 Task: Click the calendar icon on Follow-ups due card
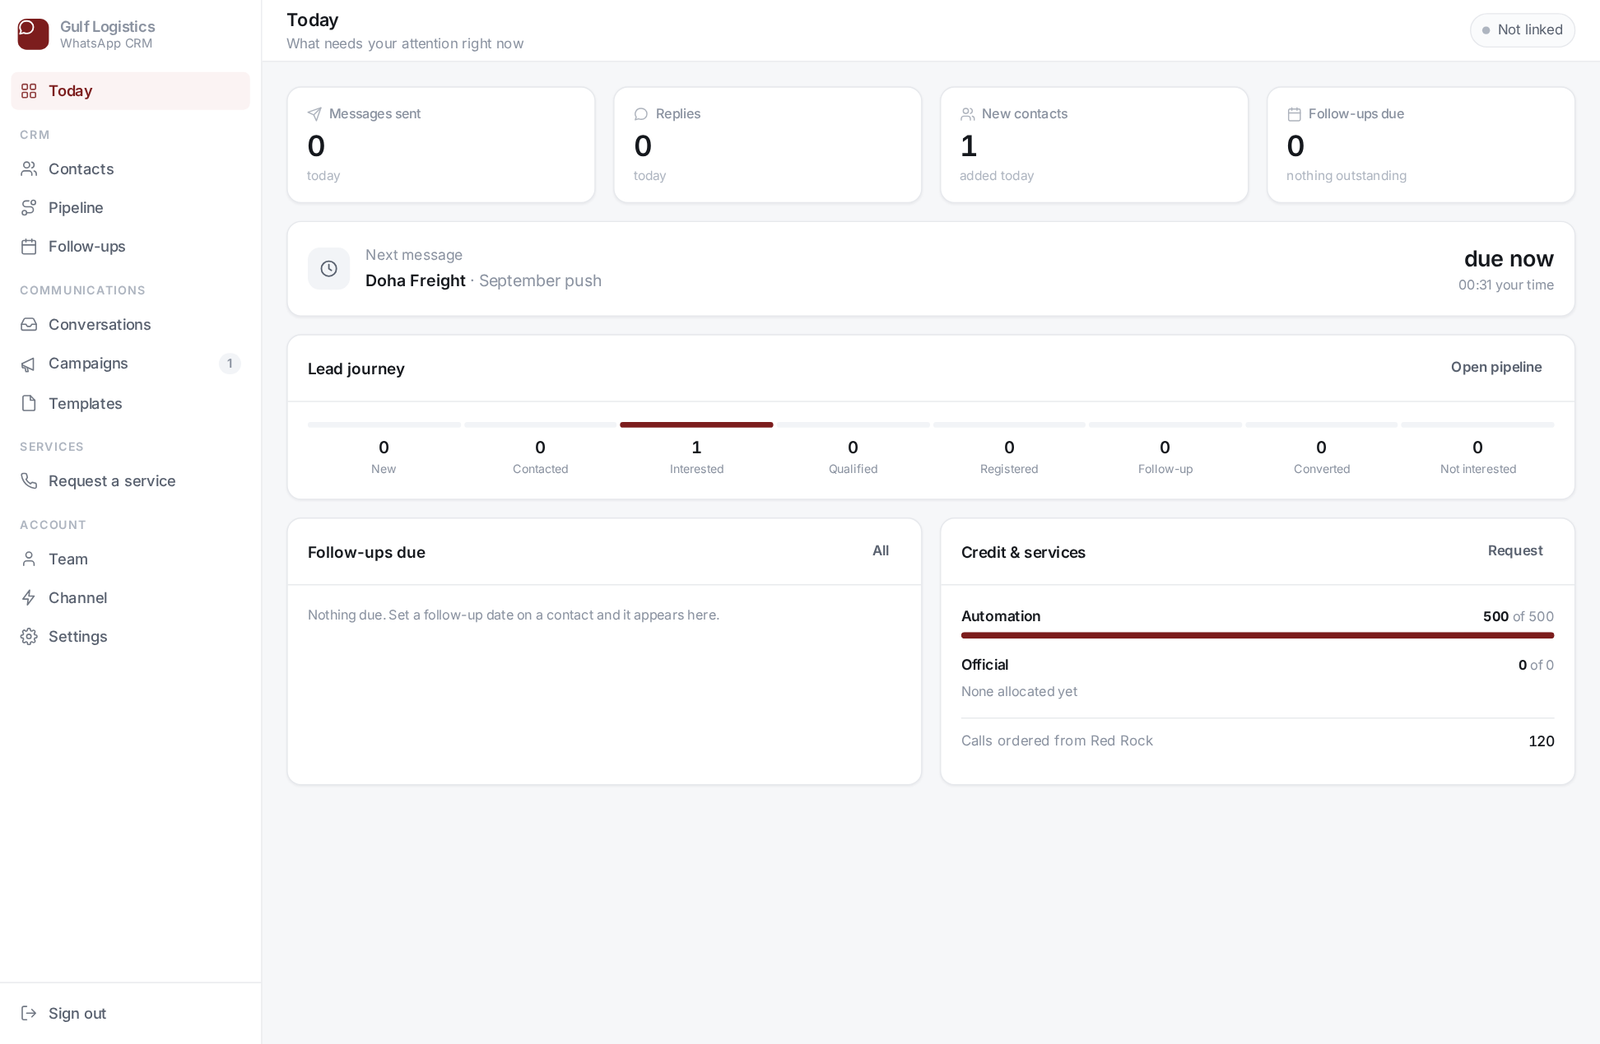(1294, 114)
